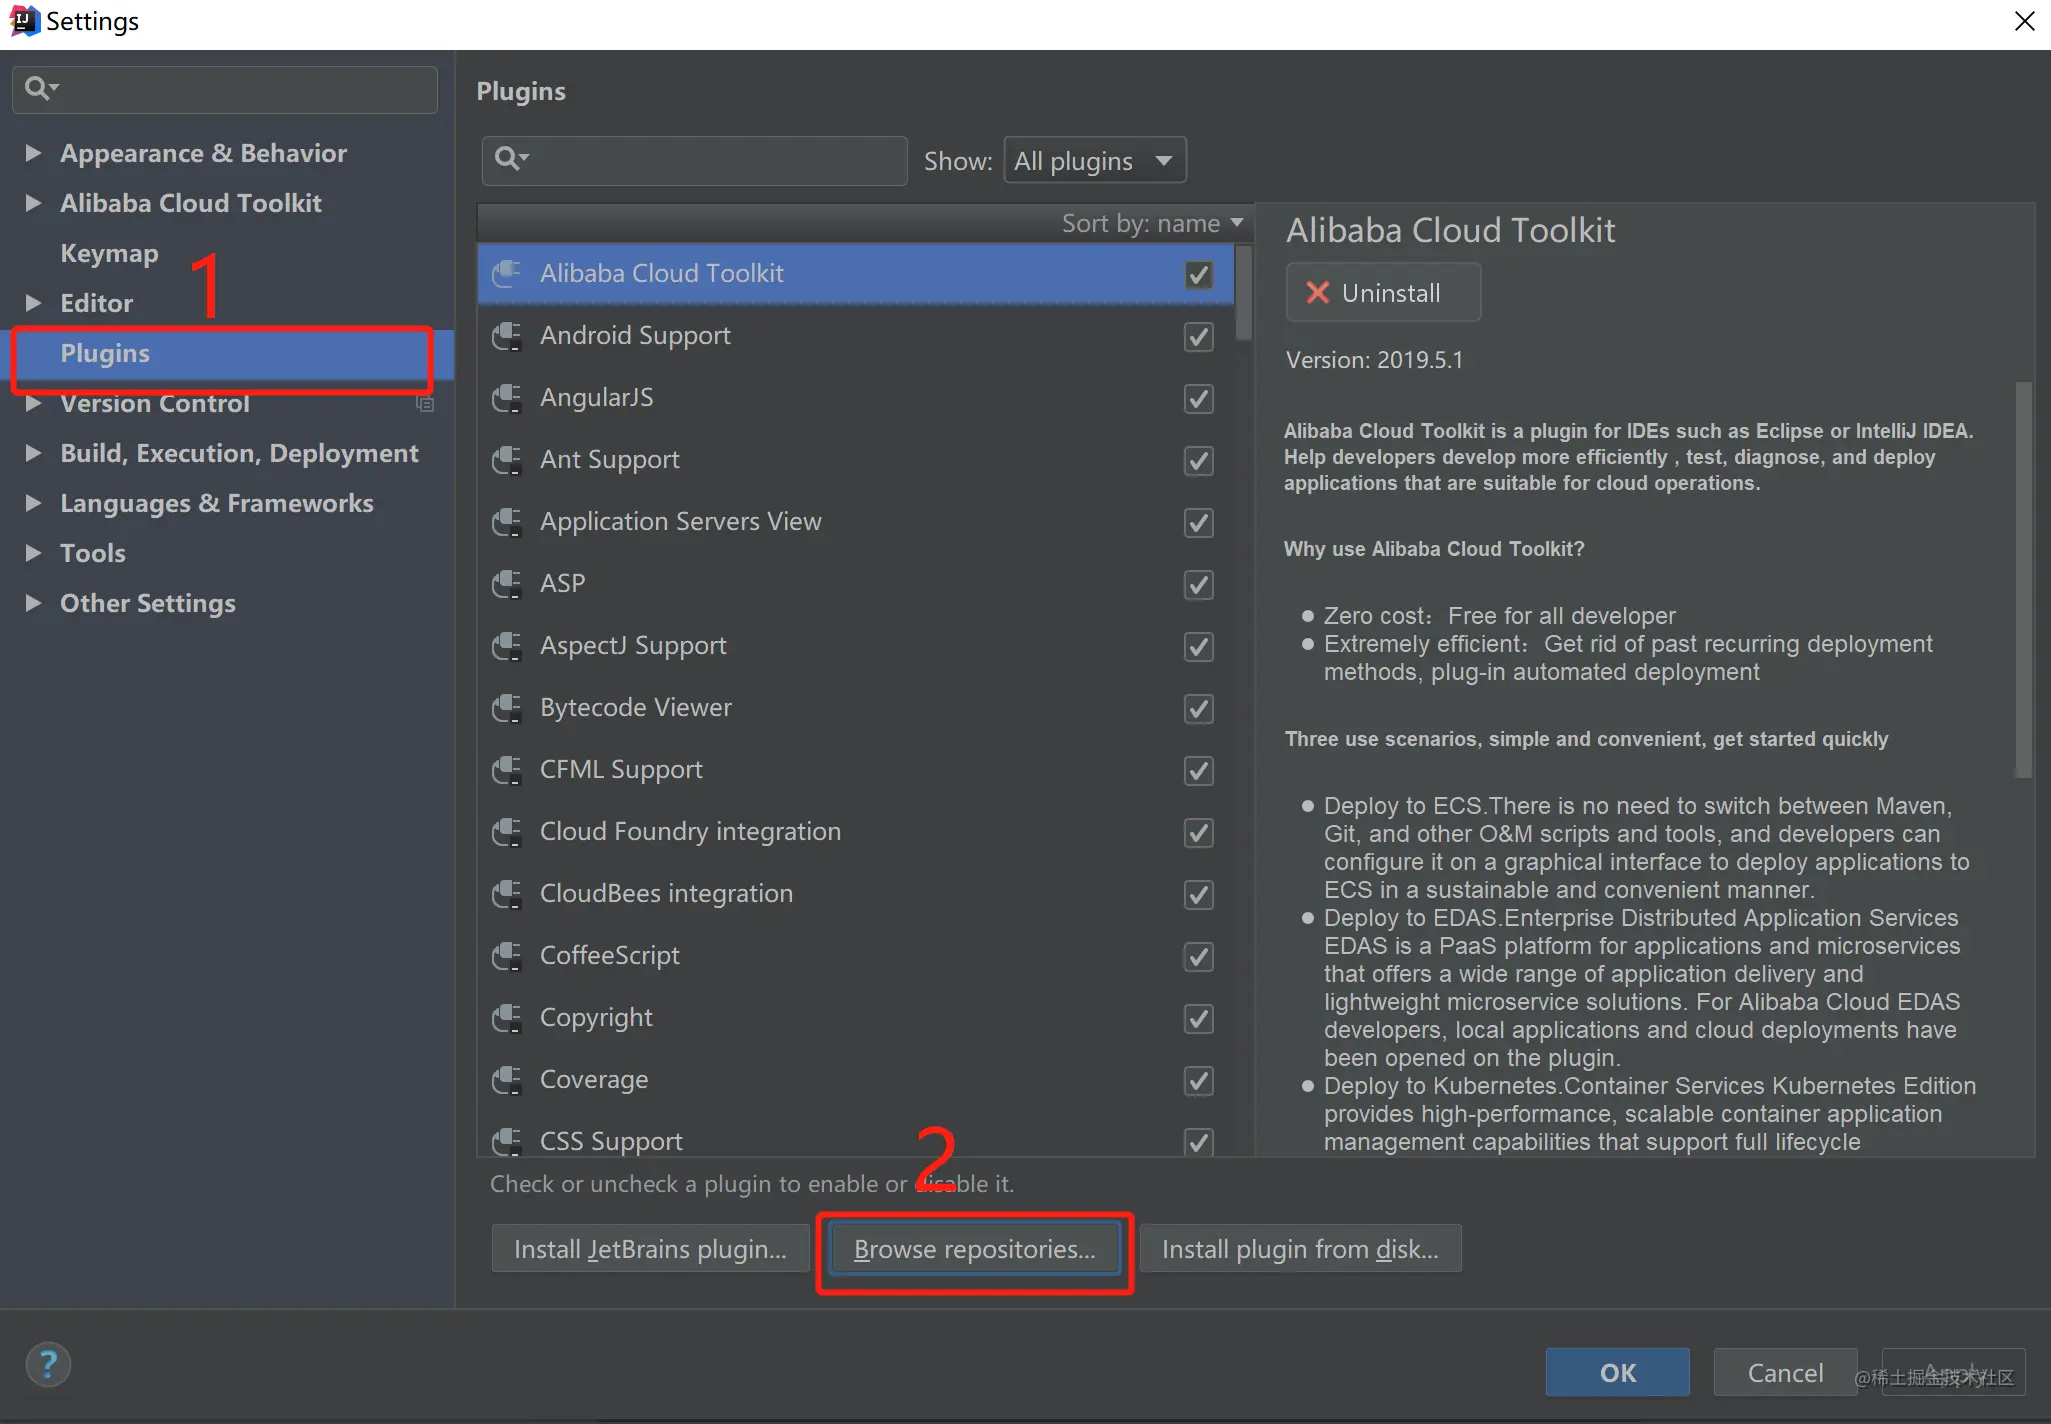Viewport: 2051px width, 1424px height.
Task: Click the CoffeeScript plugin icon
Action: [507, 956]
